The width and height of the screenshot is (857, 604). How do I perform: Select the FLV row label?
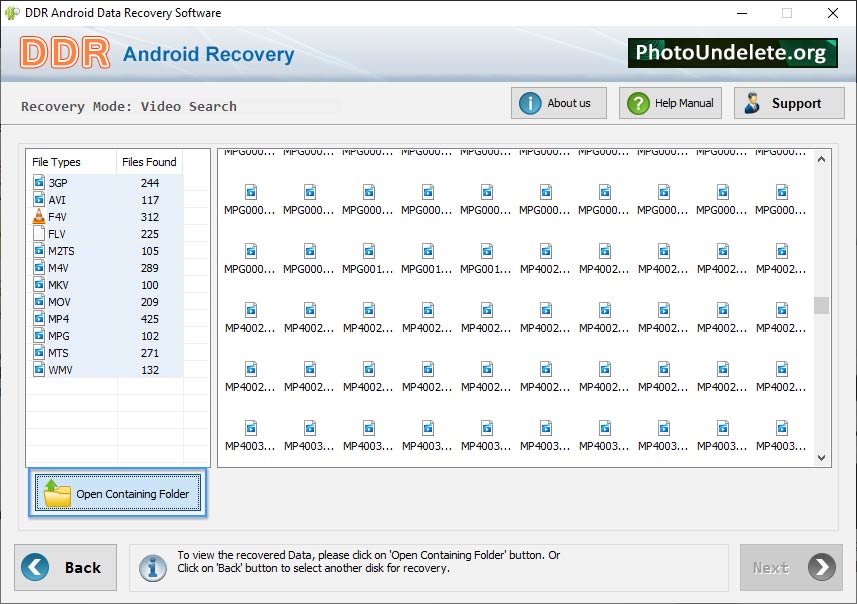coord(57,233)
